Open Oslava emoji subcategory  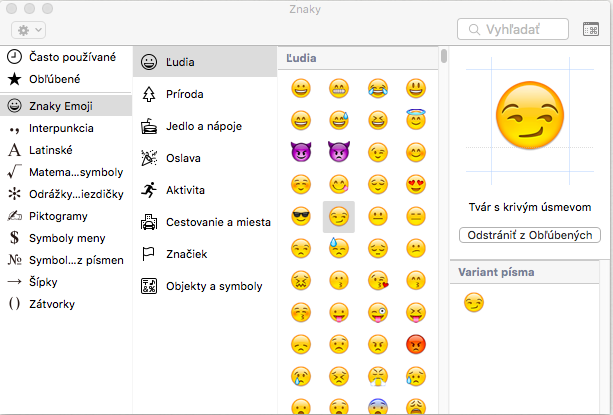205,158
